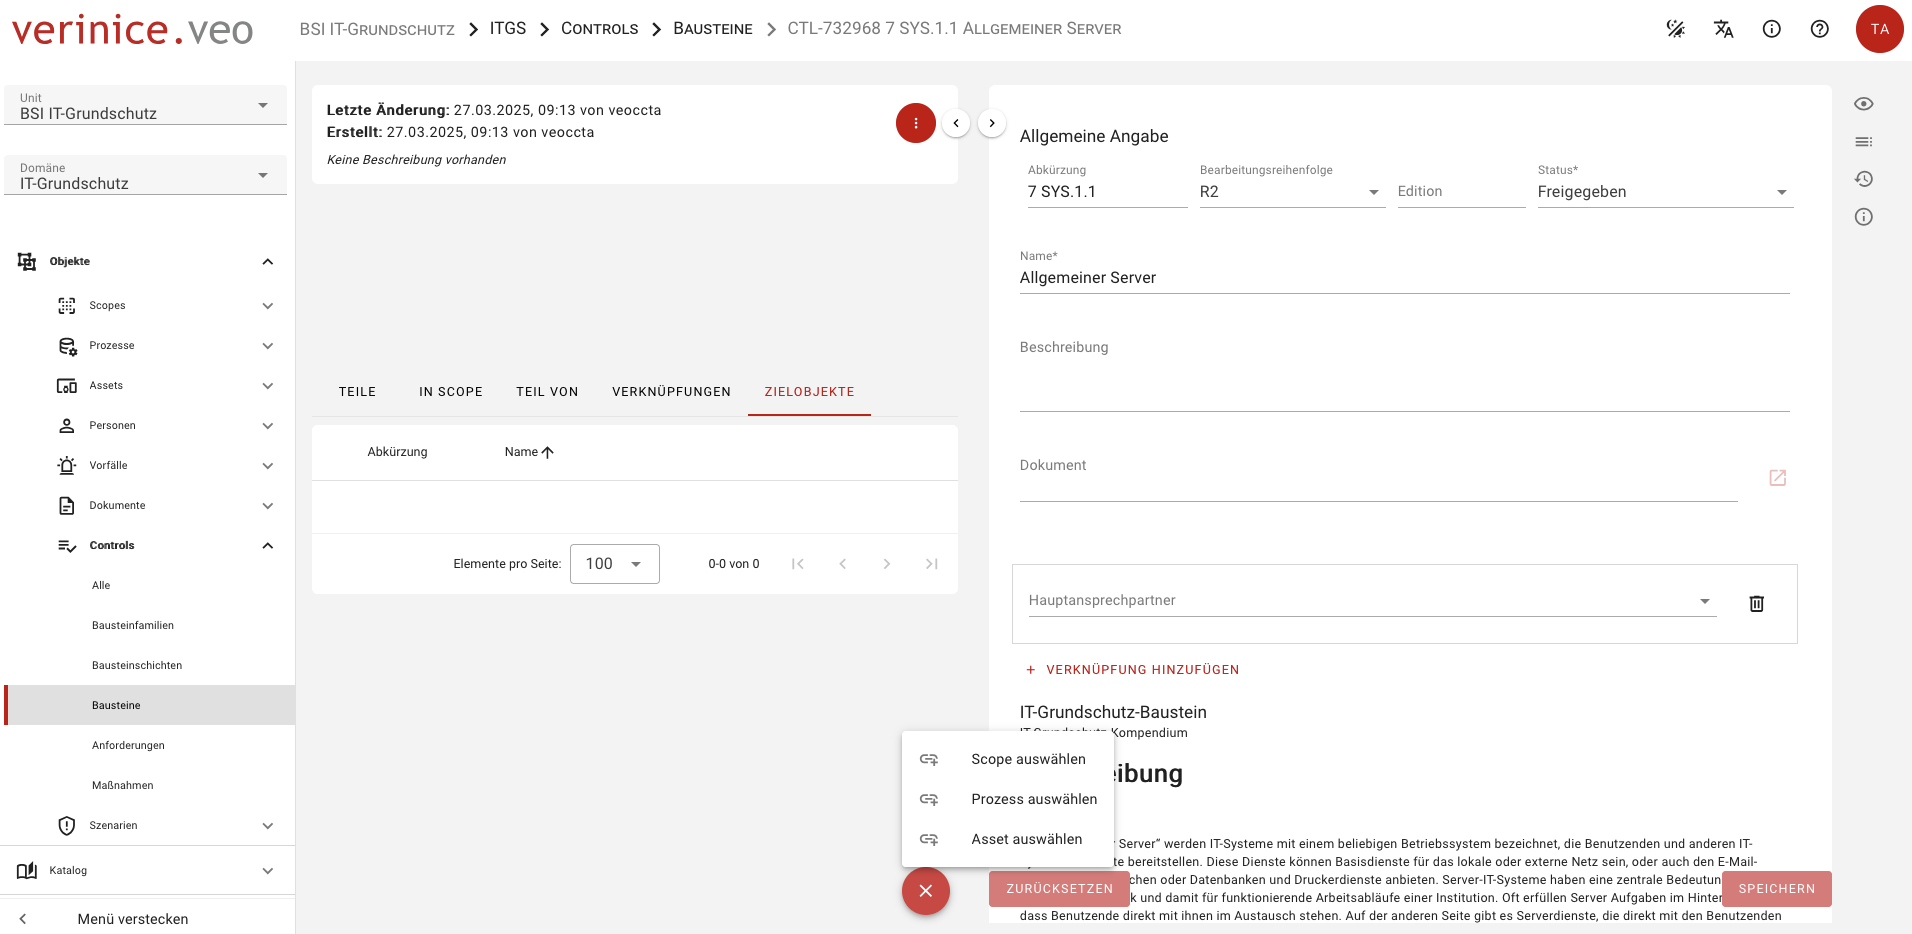
Task: Click the Speichern button
Action: 1776,888
